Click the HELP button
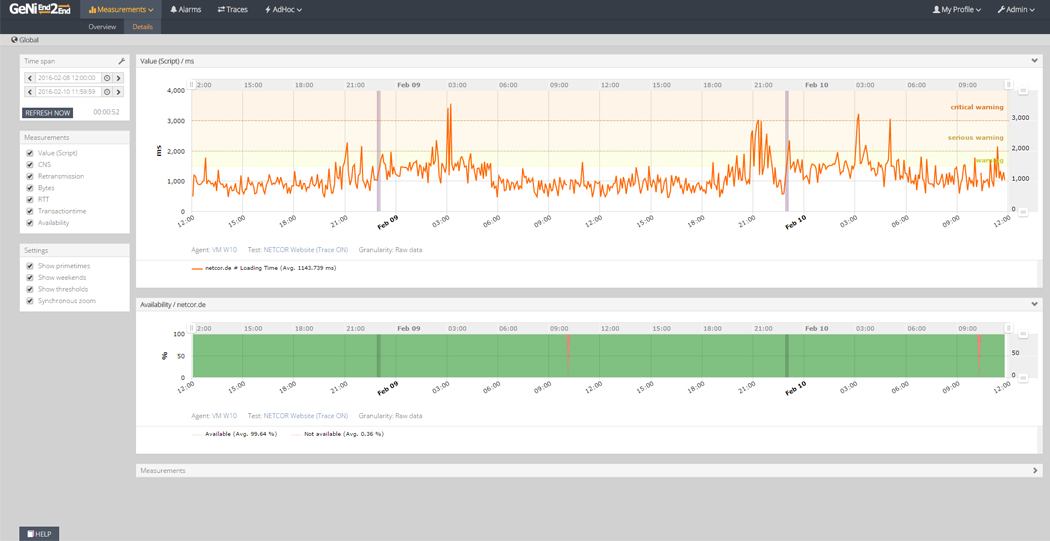 coord(39,534)
